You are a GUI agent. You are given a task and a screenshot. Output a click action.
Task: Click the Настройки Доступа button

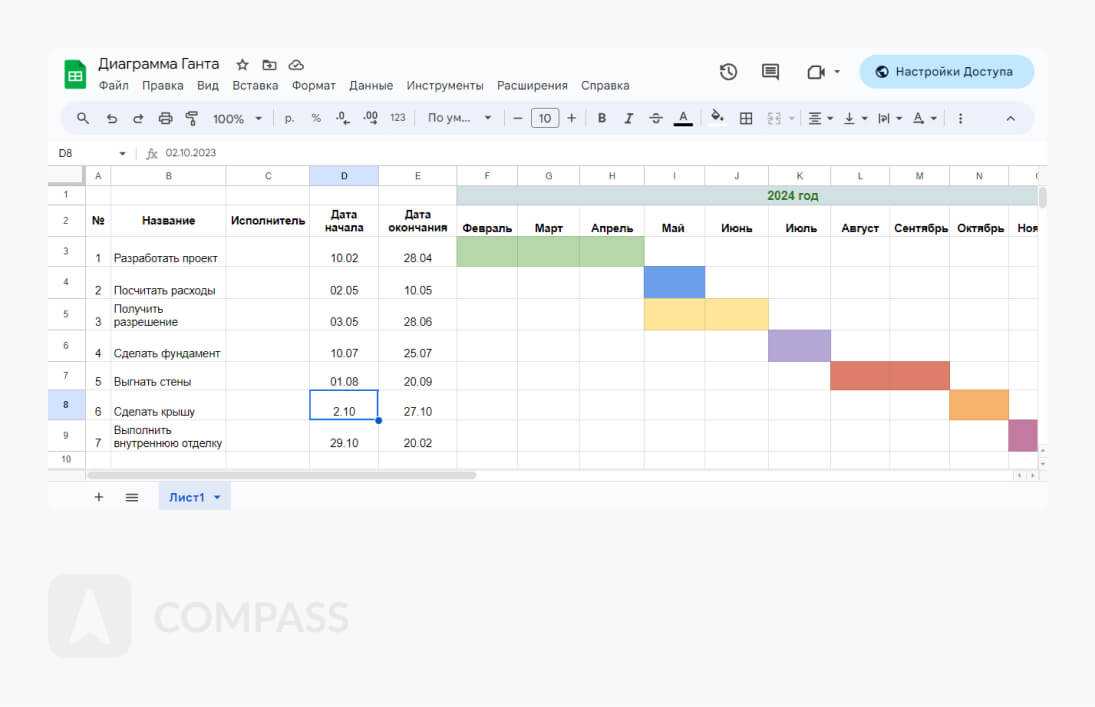[945, 72]
